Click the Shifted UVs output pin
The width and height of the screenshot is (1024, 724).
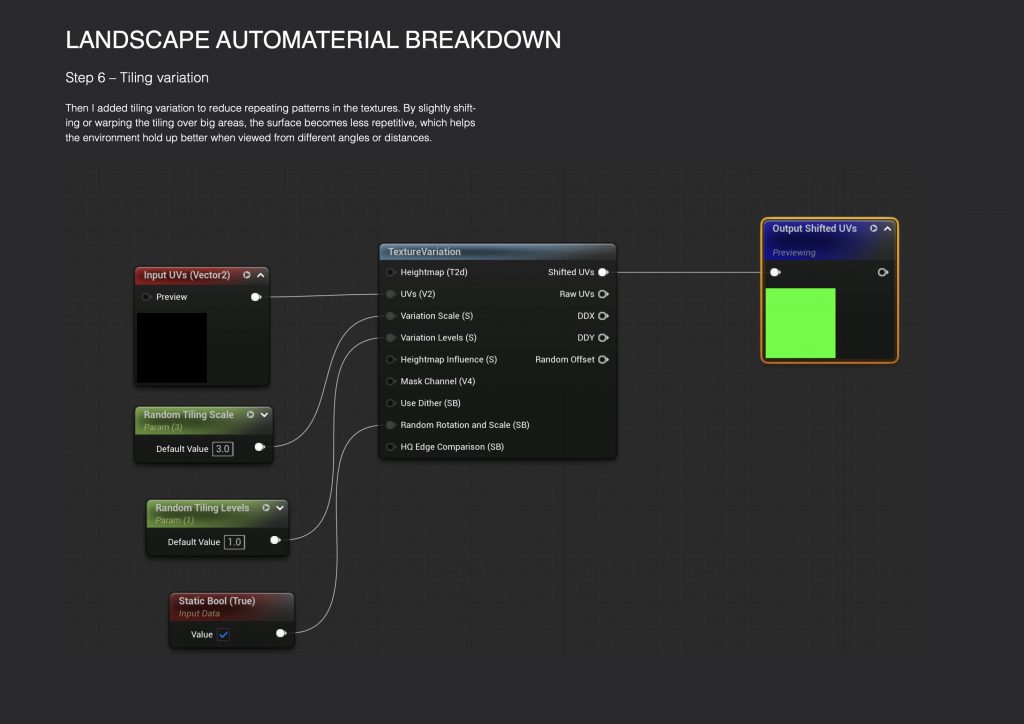point(603,272)
